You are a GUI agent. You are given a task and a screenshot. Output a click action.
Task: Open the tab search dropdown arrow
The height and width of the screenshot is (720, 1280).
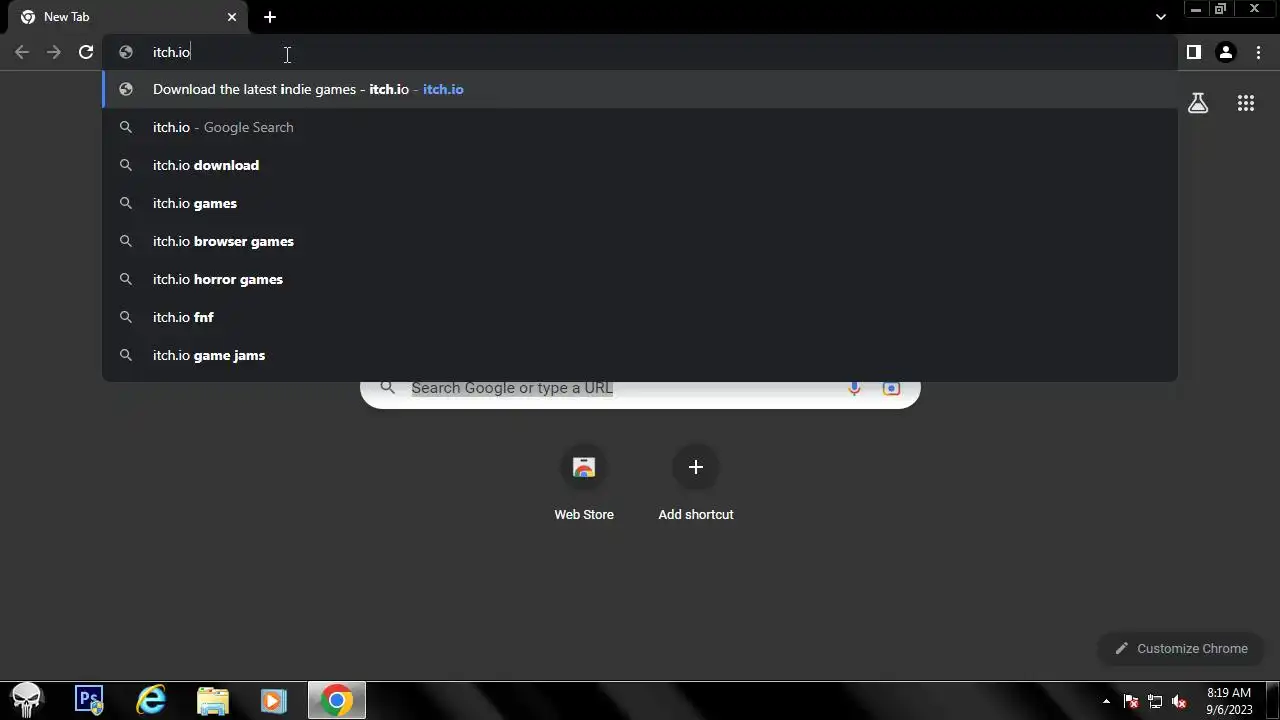1161,17
